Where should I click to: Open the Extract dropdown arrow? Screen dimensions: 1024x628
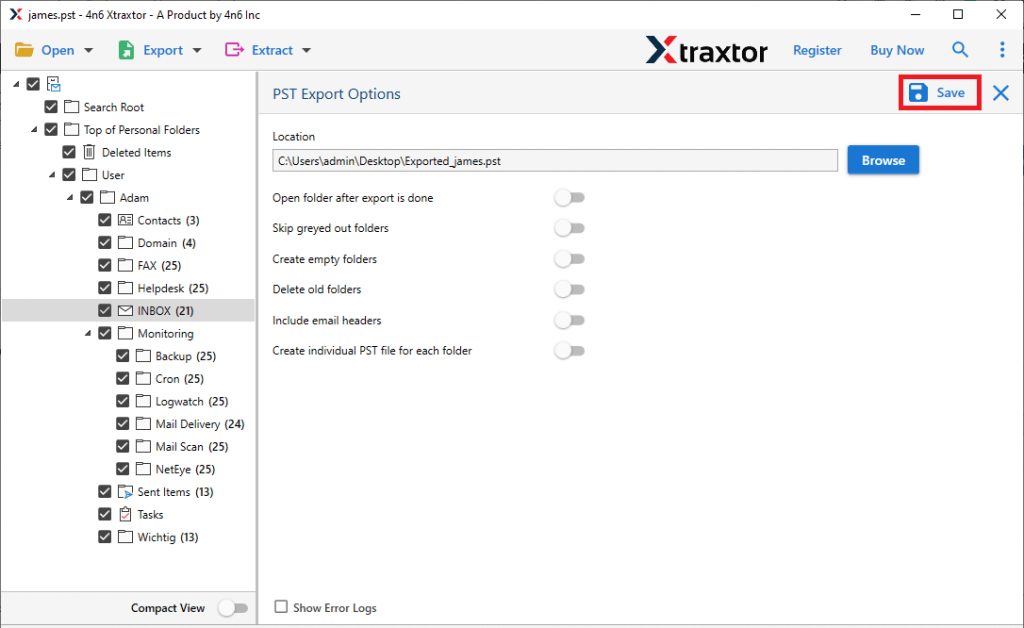click(x=306, y=50)
